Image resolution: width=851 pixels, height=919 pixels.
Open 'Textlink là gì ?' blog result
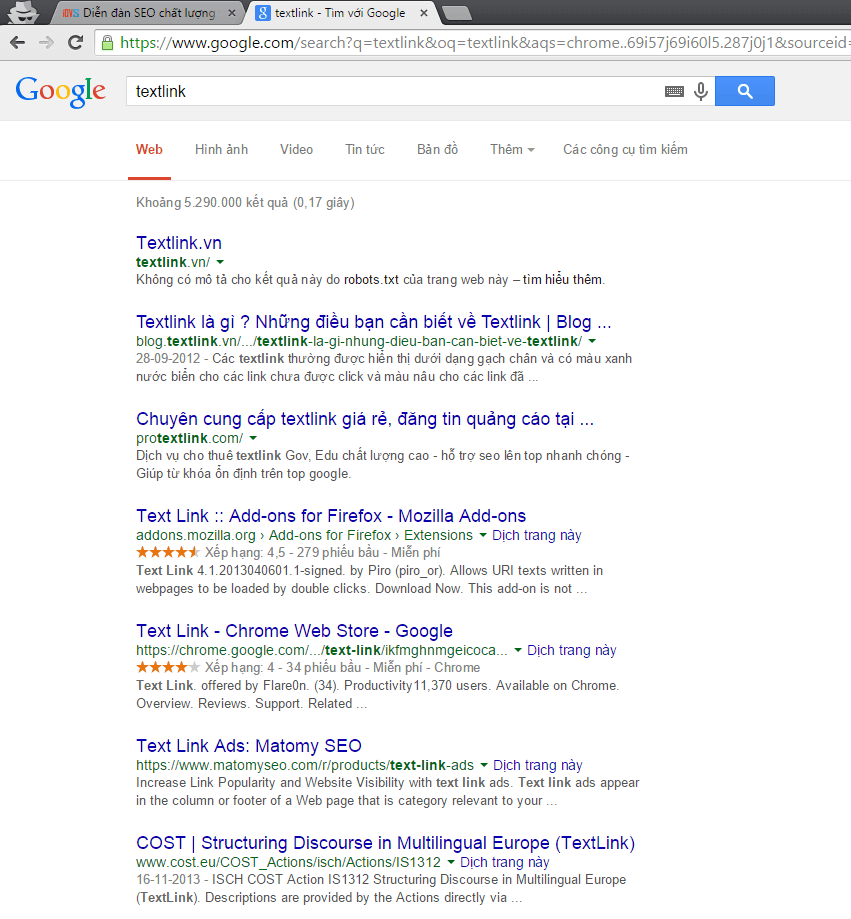click(373, 322)
